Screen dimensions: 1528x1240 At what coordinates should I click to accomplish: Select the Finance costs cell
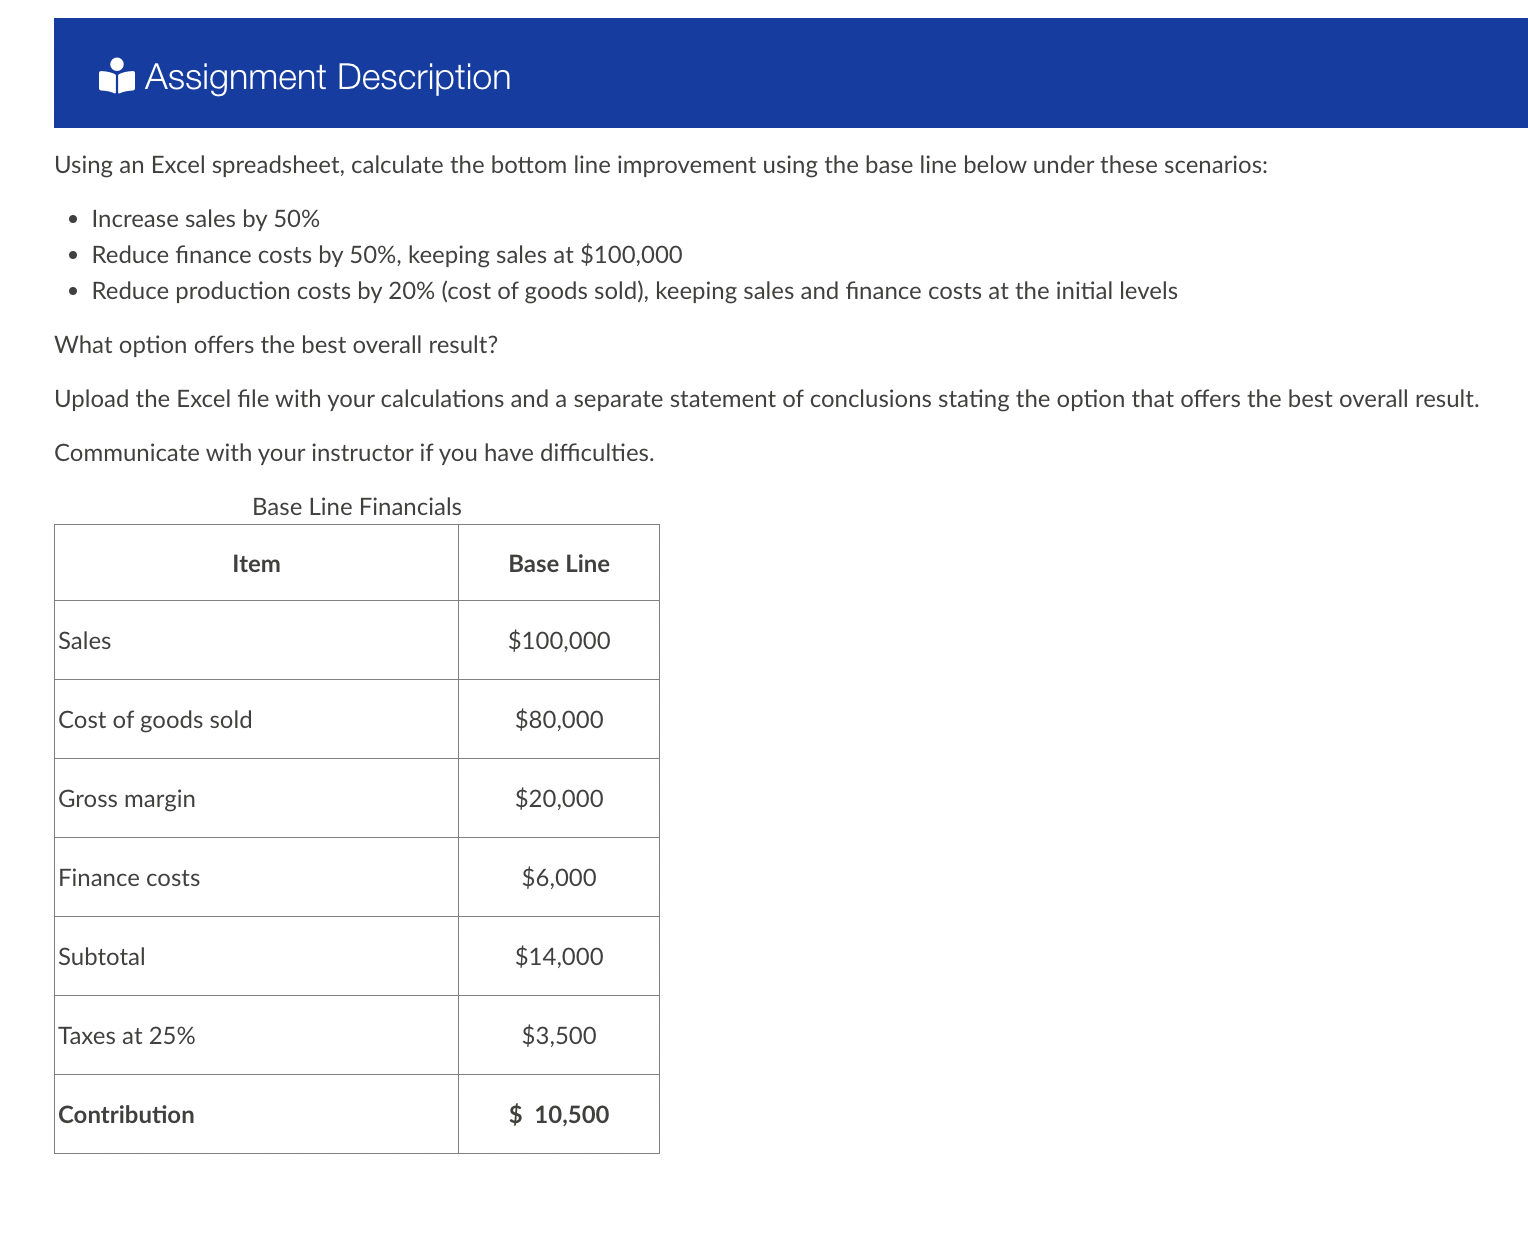129,877
